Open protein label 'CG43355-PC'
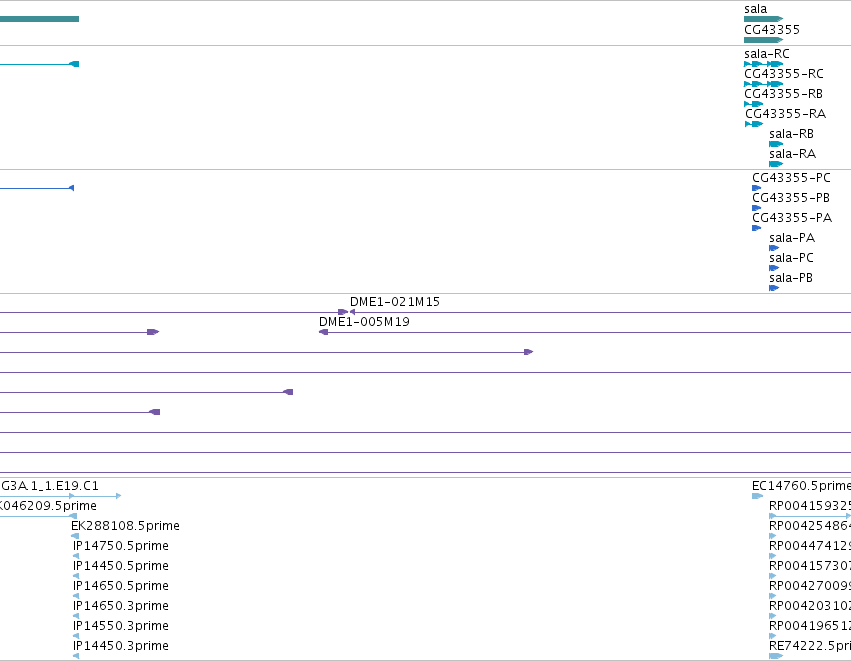Screen dimensions: 851x661 pyautogui.click(x=791, y=178)
